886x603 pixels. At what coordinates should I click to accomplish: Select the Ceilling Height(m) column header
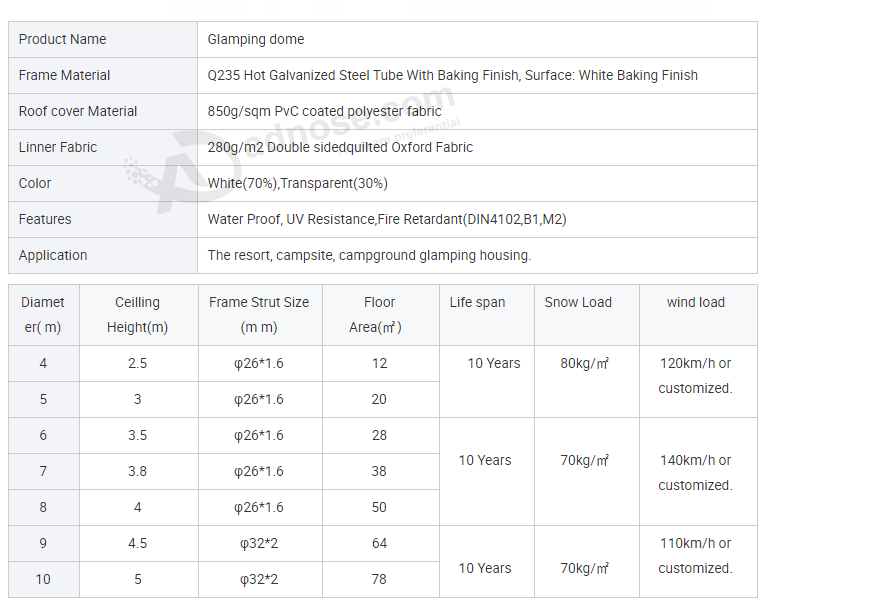[x=138, y=314]
